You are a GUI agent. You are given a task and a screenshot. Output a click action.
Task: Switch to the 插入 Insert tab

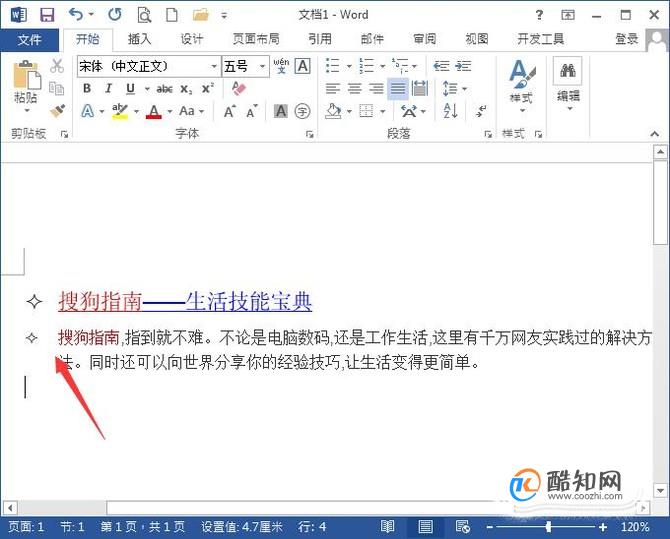139,39
